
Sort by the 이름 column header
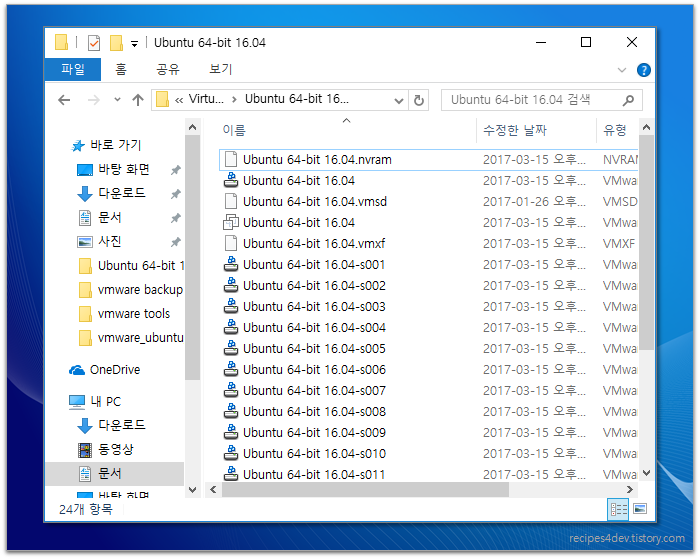point(234,130)
